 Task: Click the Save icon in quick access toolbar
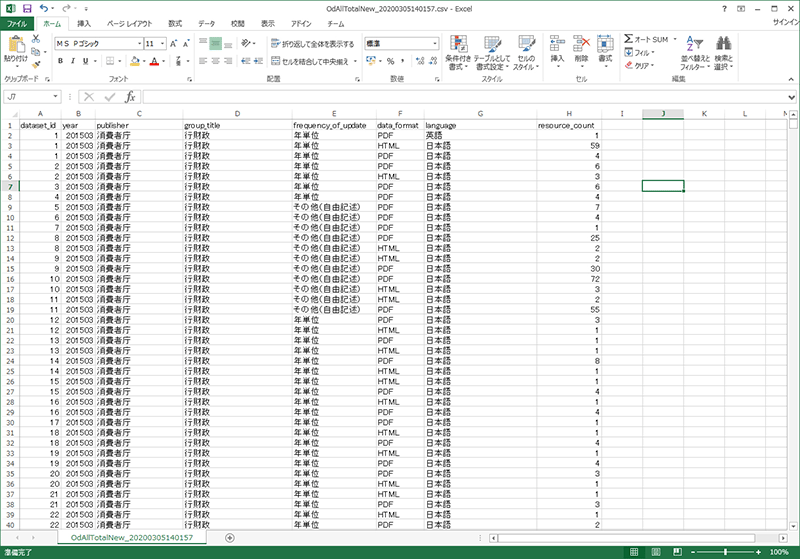point(27,9)
